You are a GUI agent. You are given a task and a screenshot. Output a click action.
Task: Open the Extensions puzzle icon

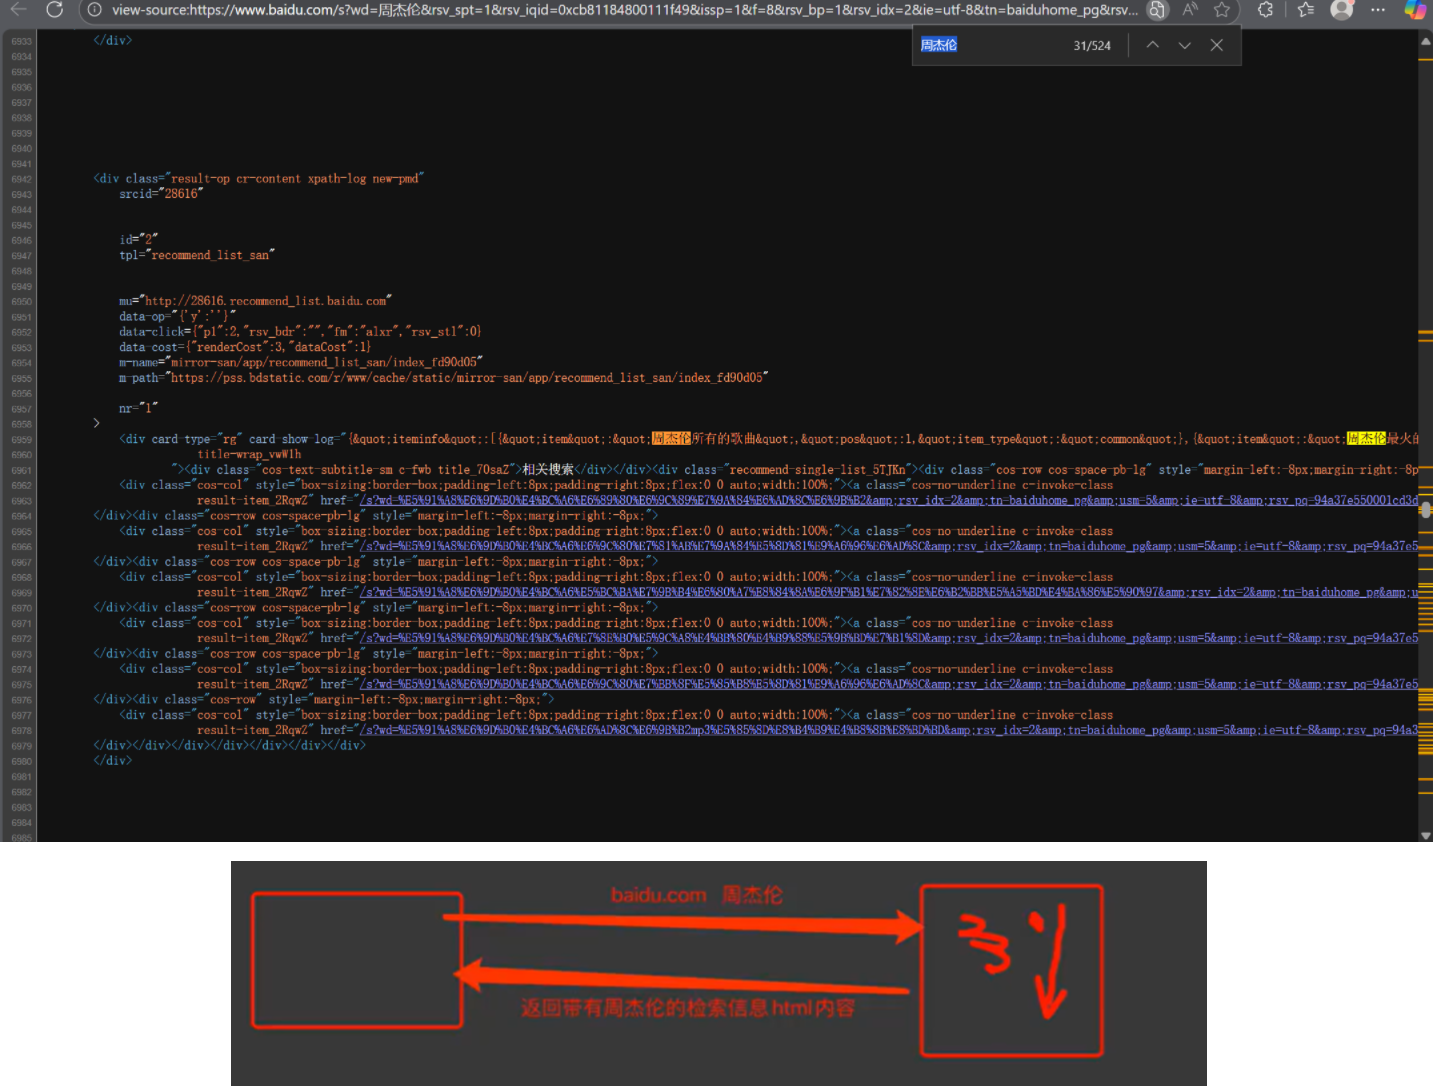(x=1266, y=10)
